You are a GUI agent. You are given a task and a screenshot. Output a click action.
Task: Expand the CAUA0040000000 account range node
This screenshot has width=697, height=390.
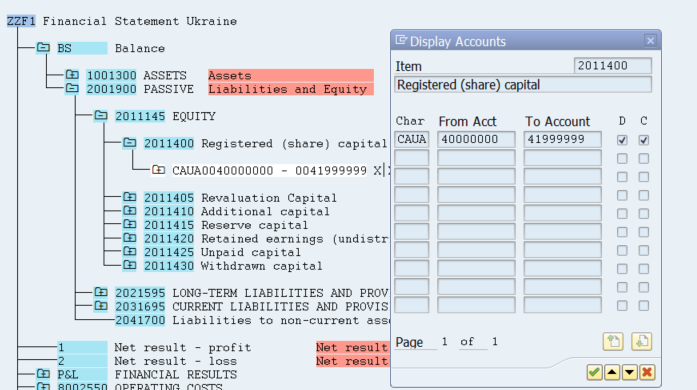pos(158,170)
